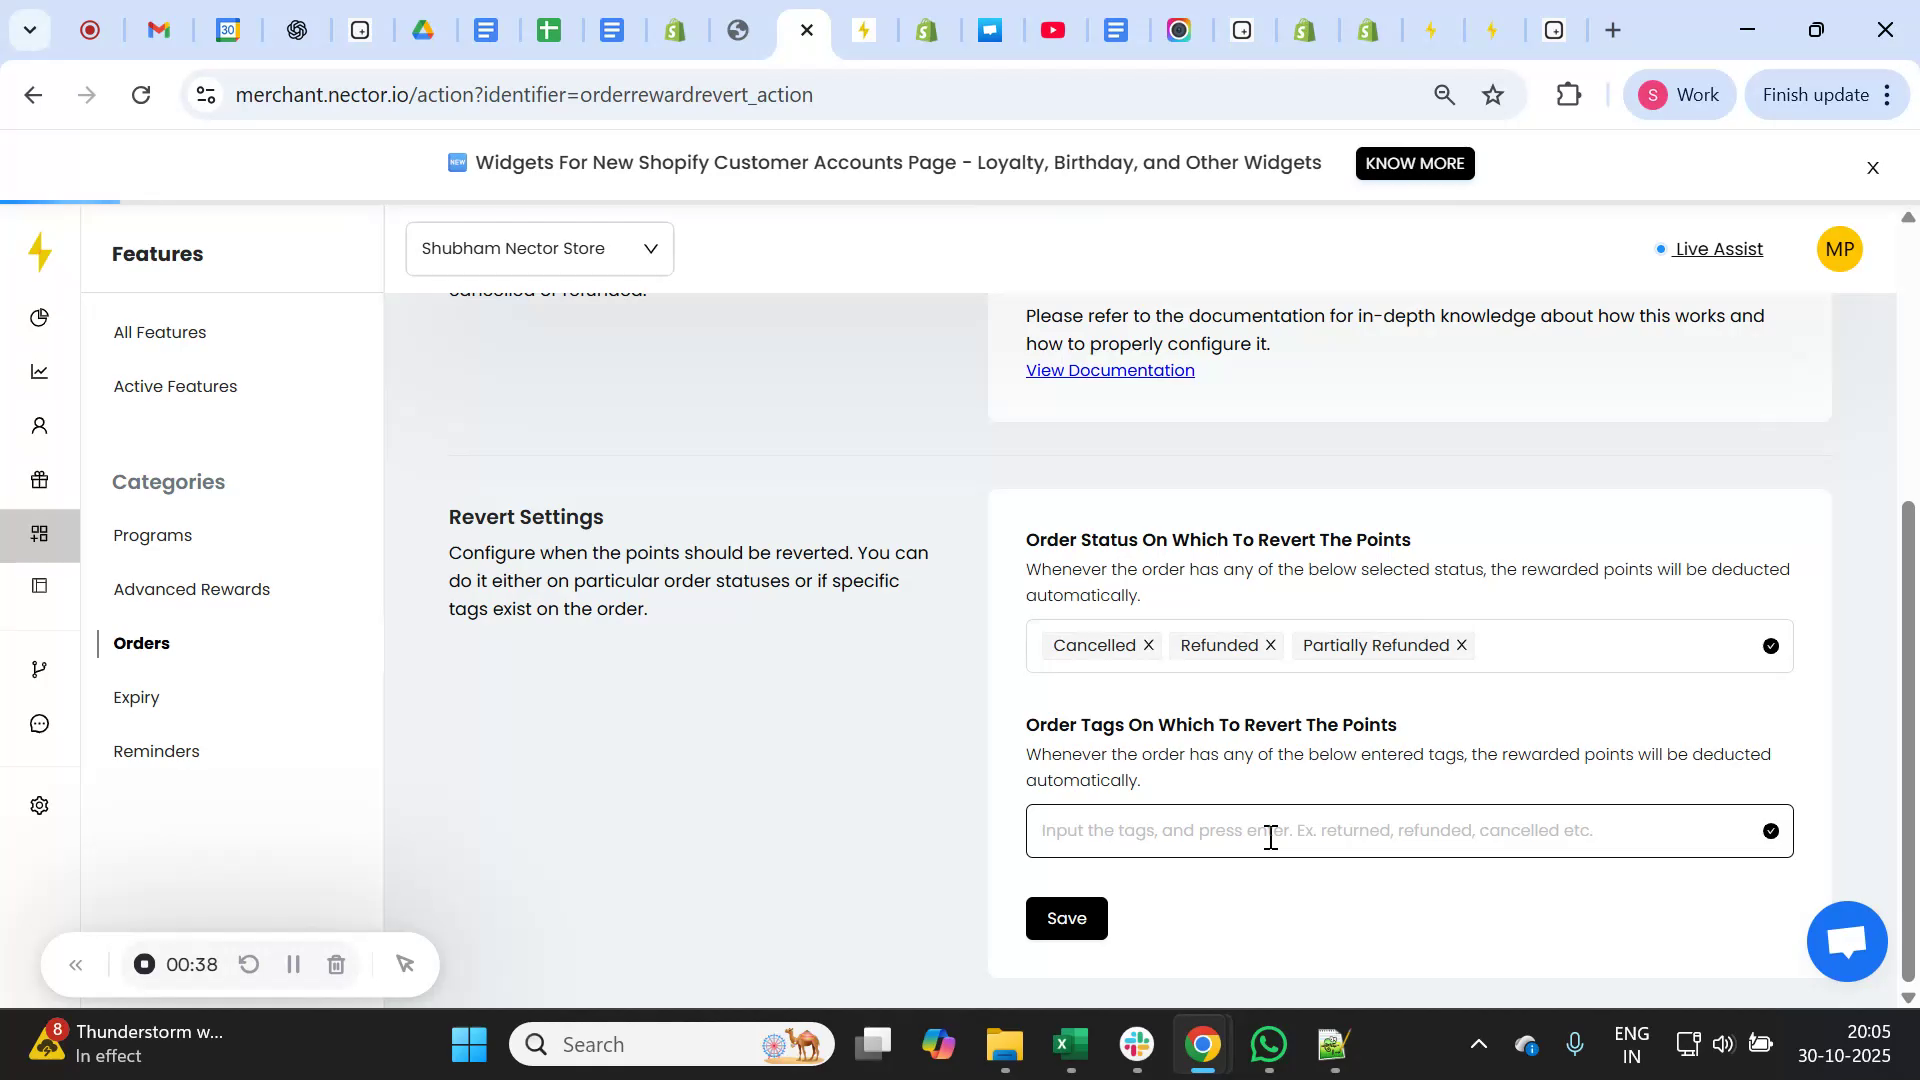Screen dimensions: 1920x1080
Task: Pause the screen recording
Action: point(292,964)
